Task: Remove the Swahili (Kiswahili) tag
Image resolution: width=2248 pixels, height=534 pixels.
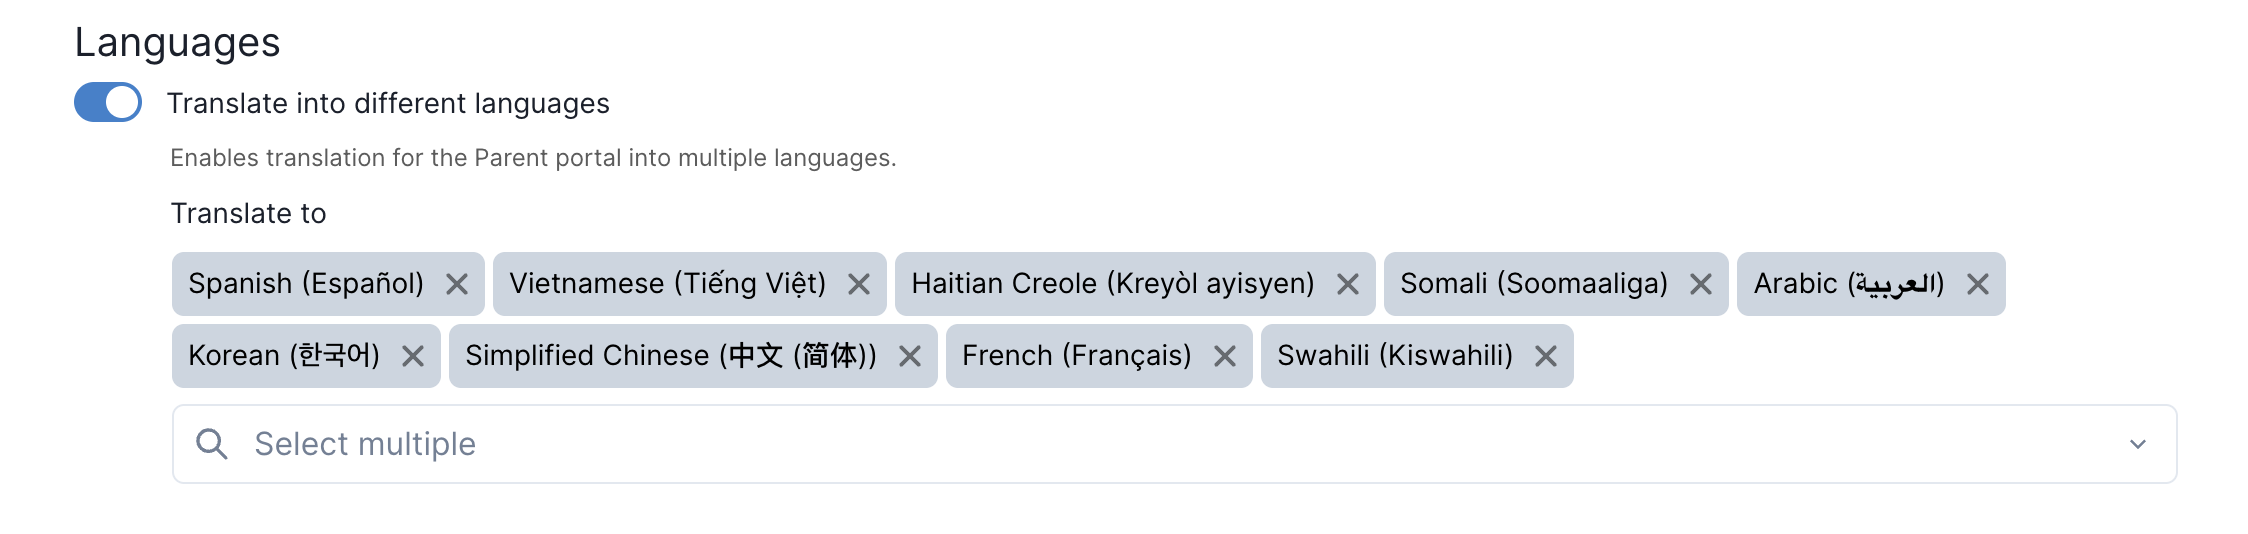Action: click(x=1546, y=357)
